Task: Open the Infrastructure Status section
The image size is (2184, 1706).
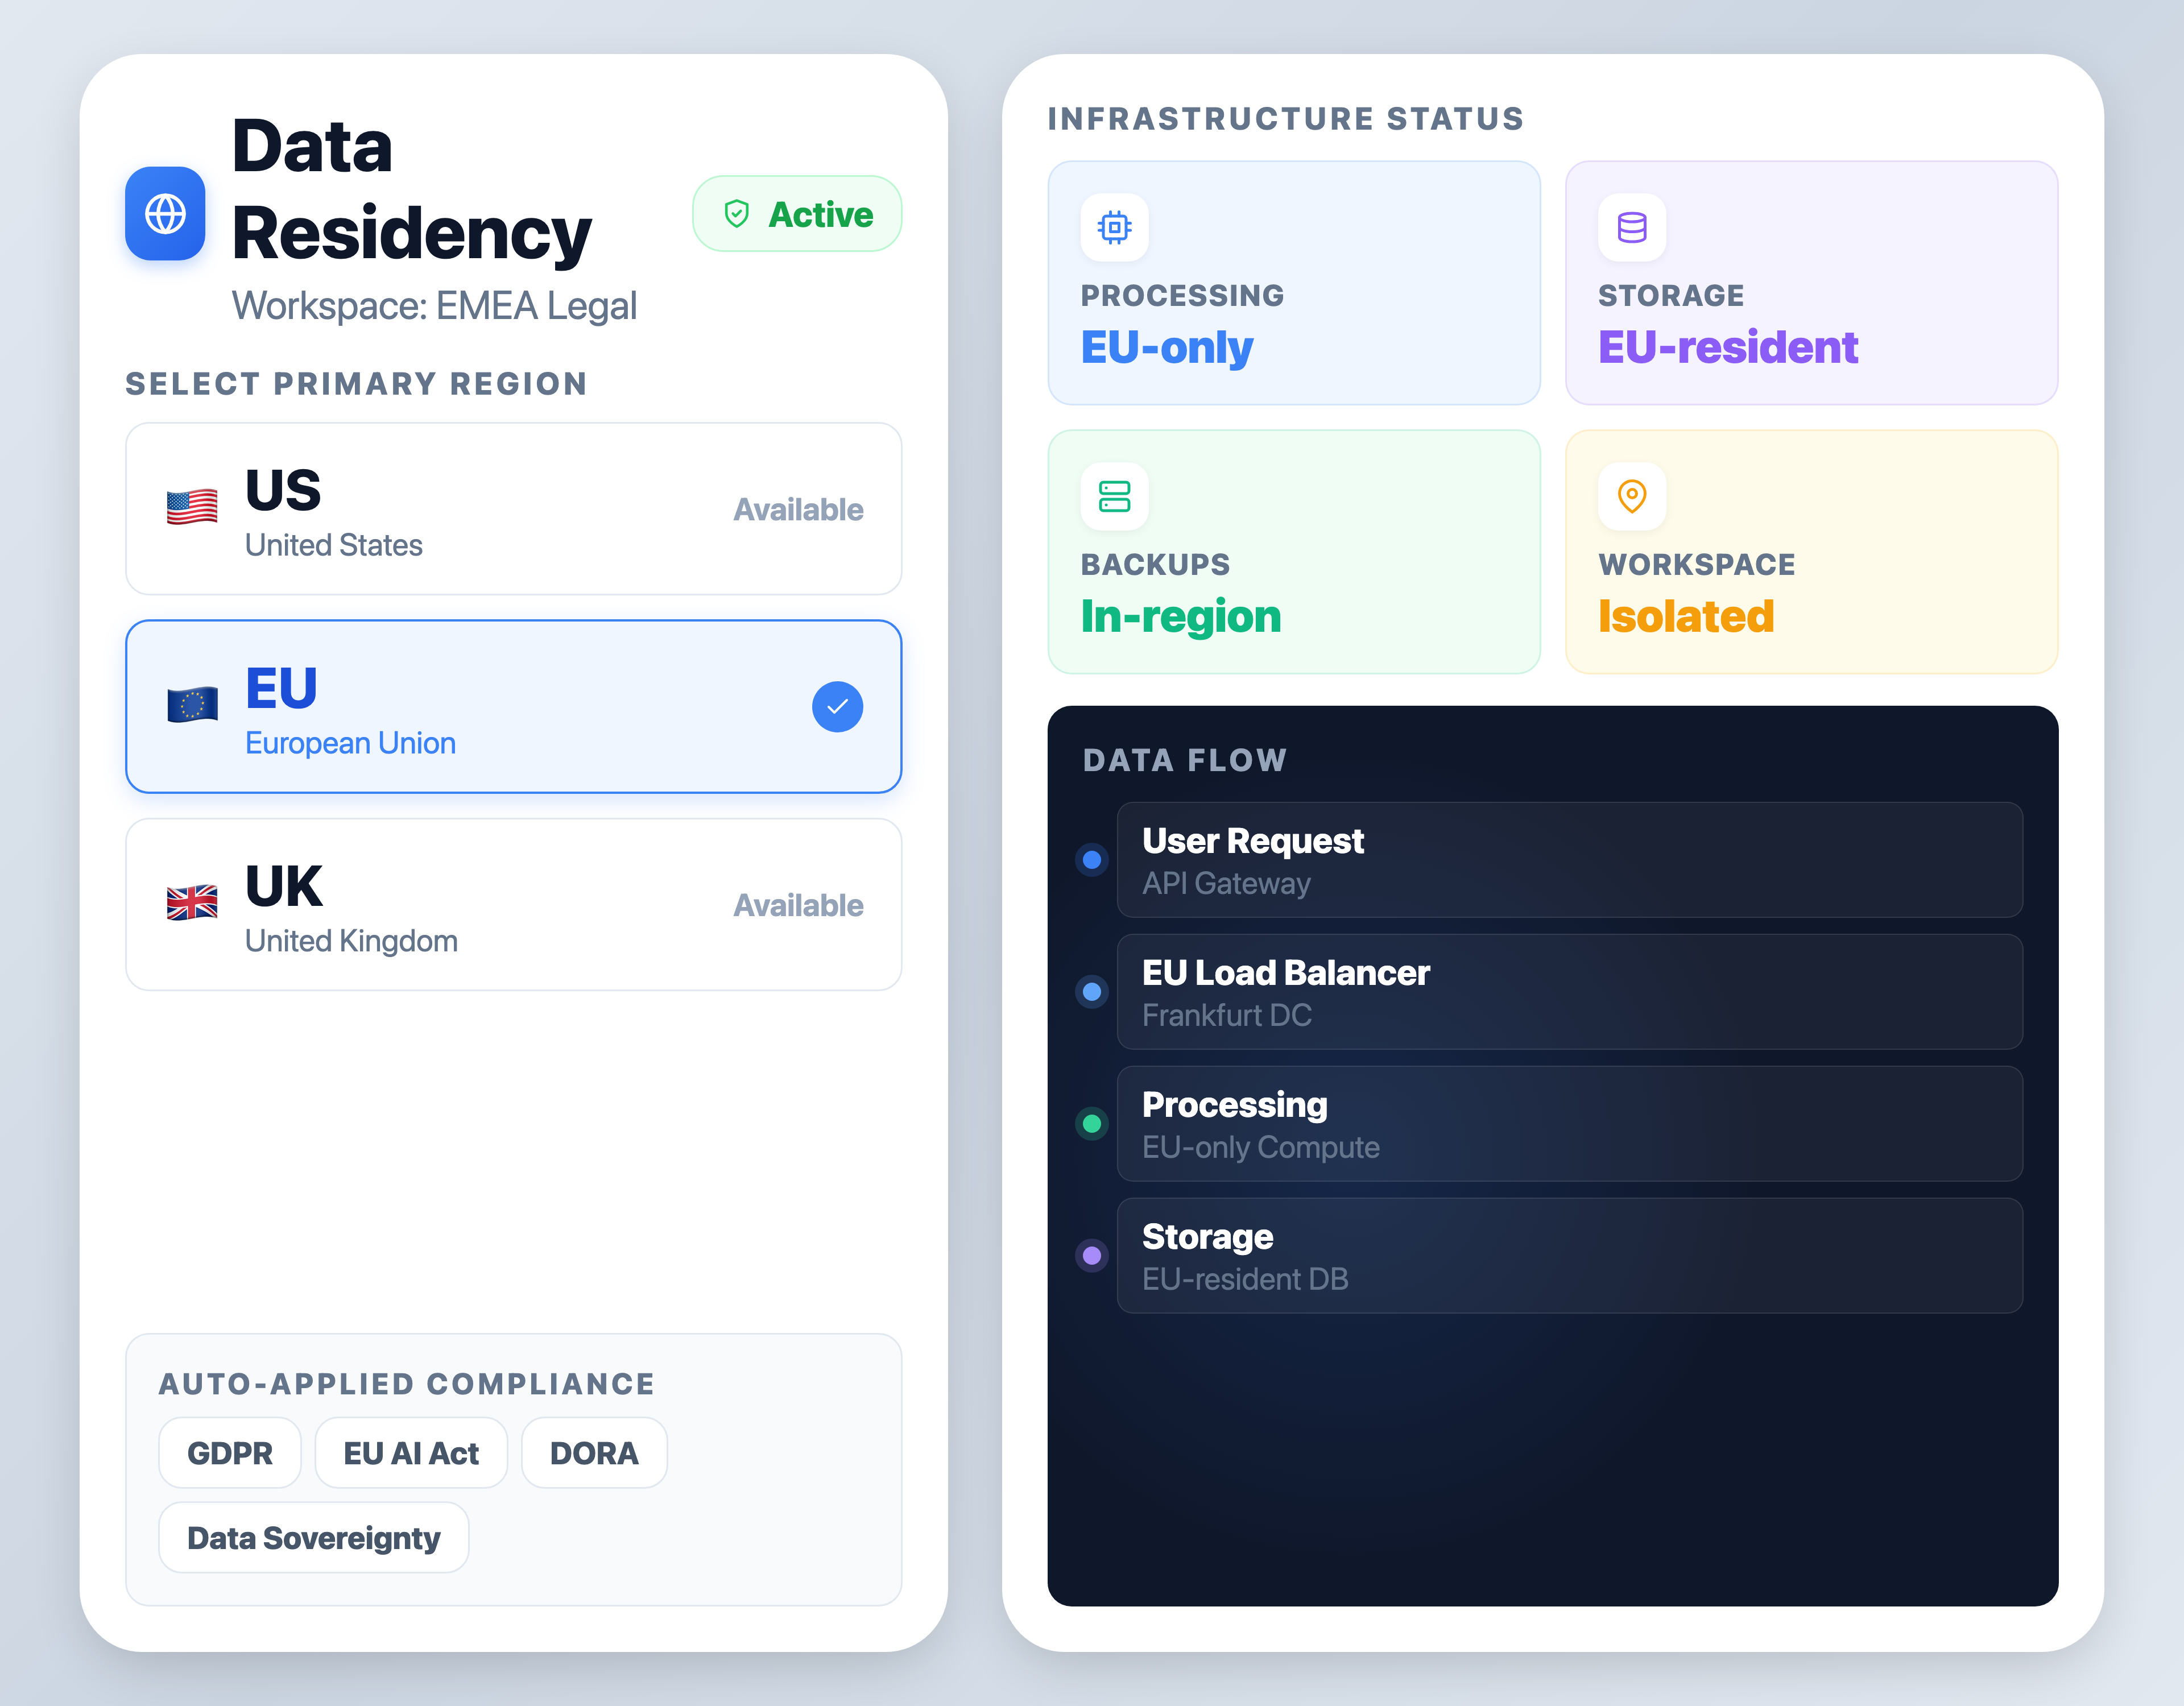Action: pyautogui.click(x=1286, y=118)
